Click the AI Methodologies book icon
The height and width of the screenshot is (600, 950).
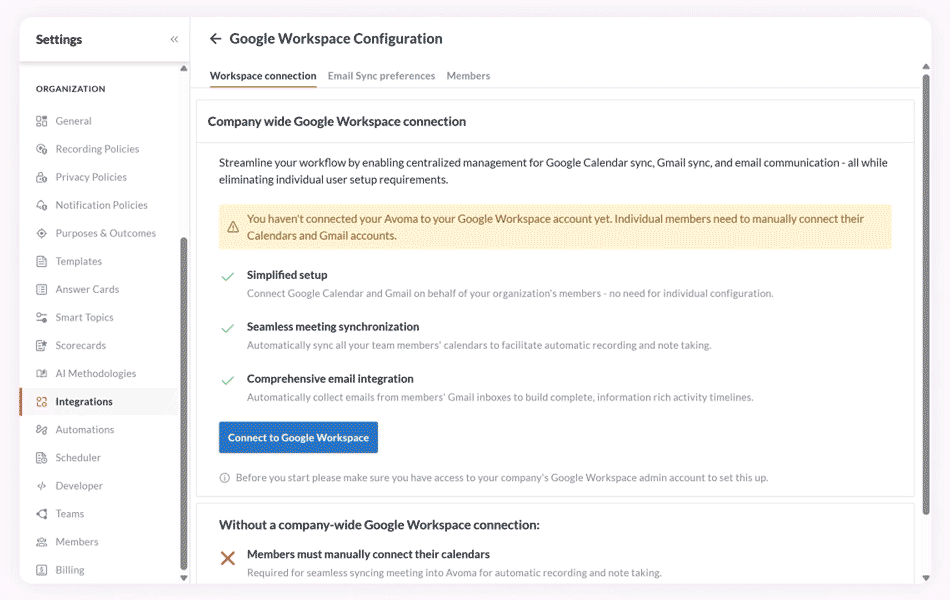(41, 373)
